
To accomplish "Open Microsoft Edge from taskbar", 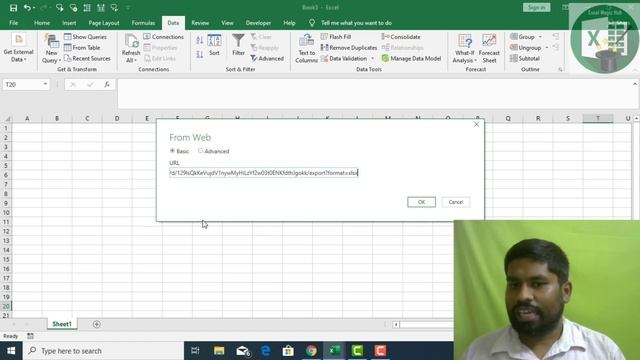I will [266, 351].
